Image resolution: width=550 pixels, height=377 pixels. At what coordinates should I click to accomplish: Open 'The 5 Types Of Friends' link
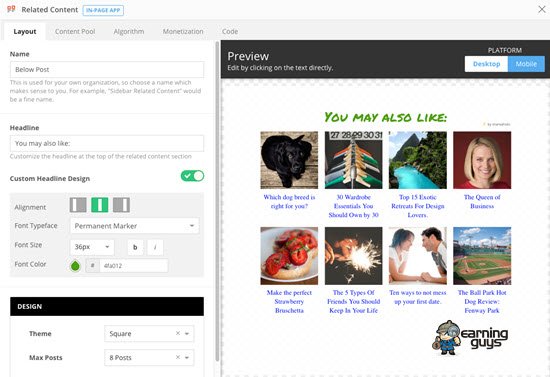354,302
